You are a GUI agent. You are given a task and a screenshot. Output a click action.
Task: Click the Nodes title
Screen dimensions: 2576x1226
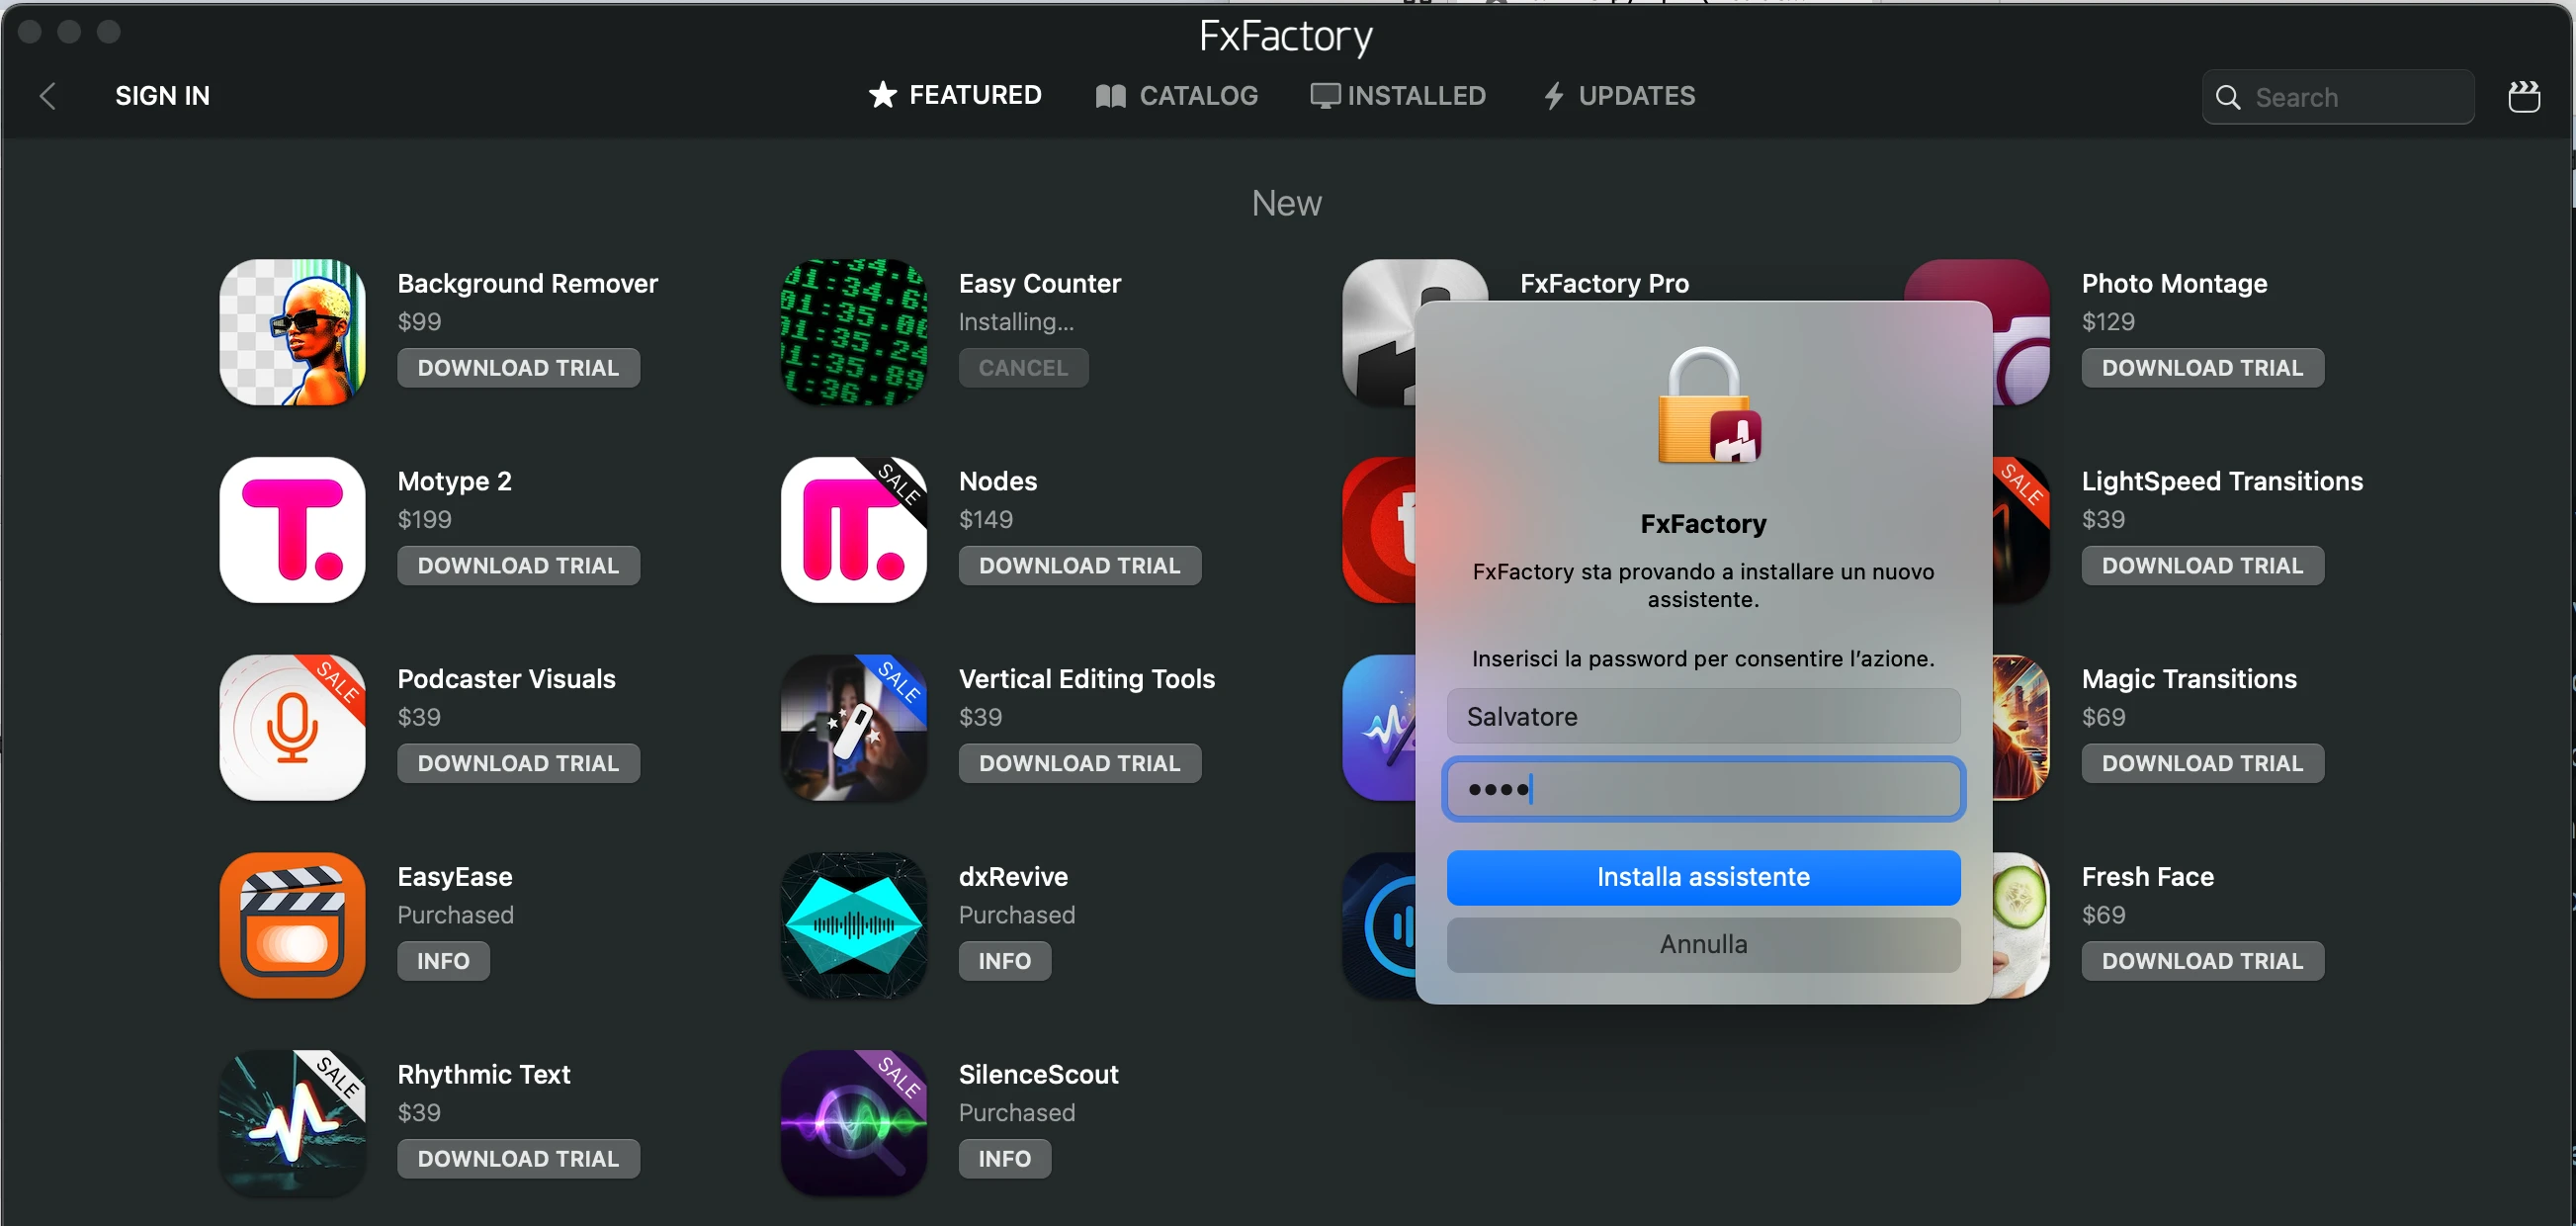pos(997,481)
